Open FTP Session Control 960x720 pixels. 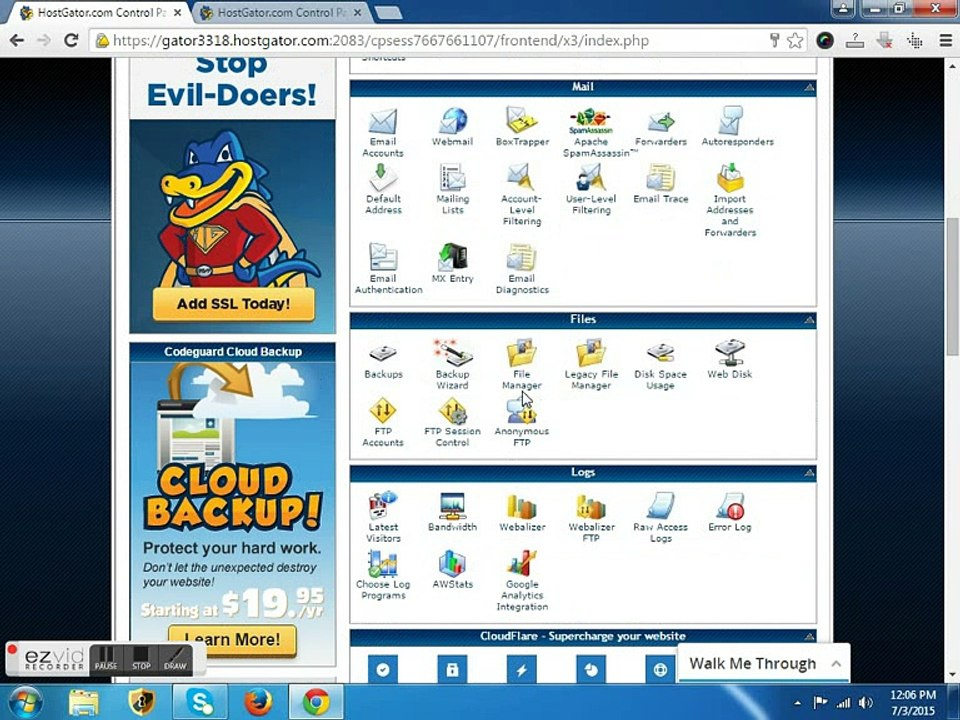[x=452, y=422]
